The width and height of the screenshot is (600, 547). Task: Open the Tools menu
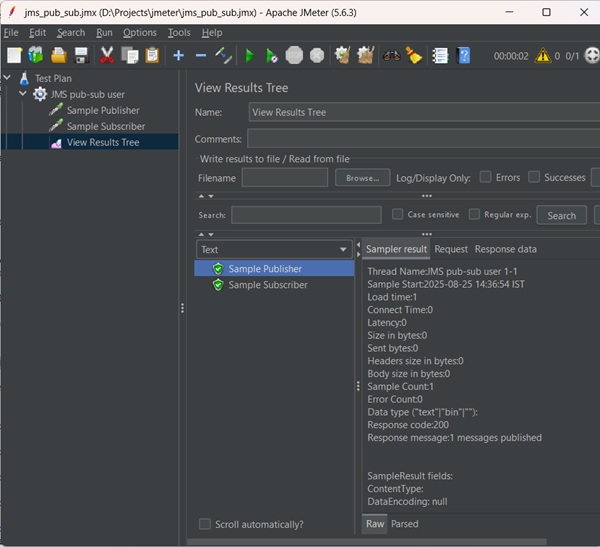[x=179, y=33]
